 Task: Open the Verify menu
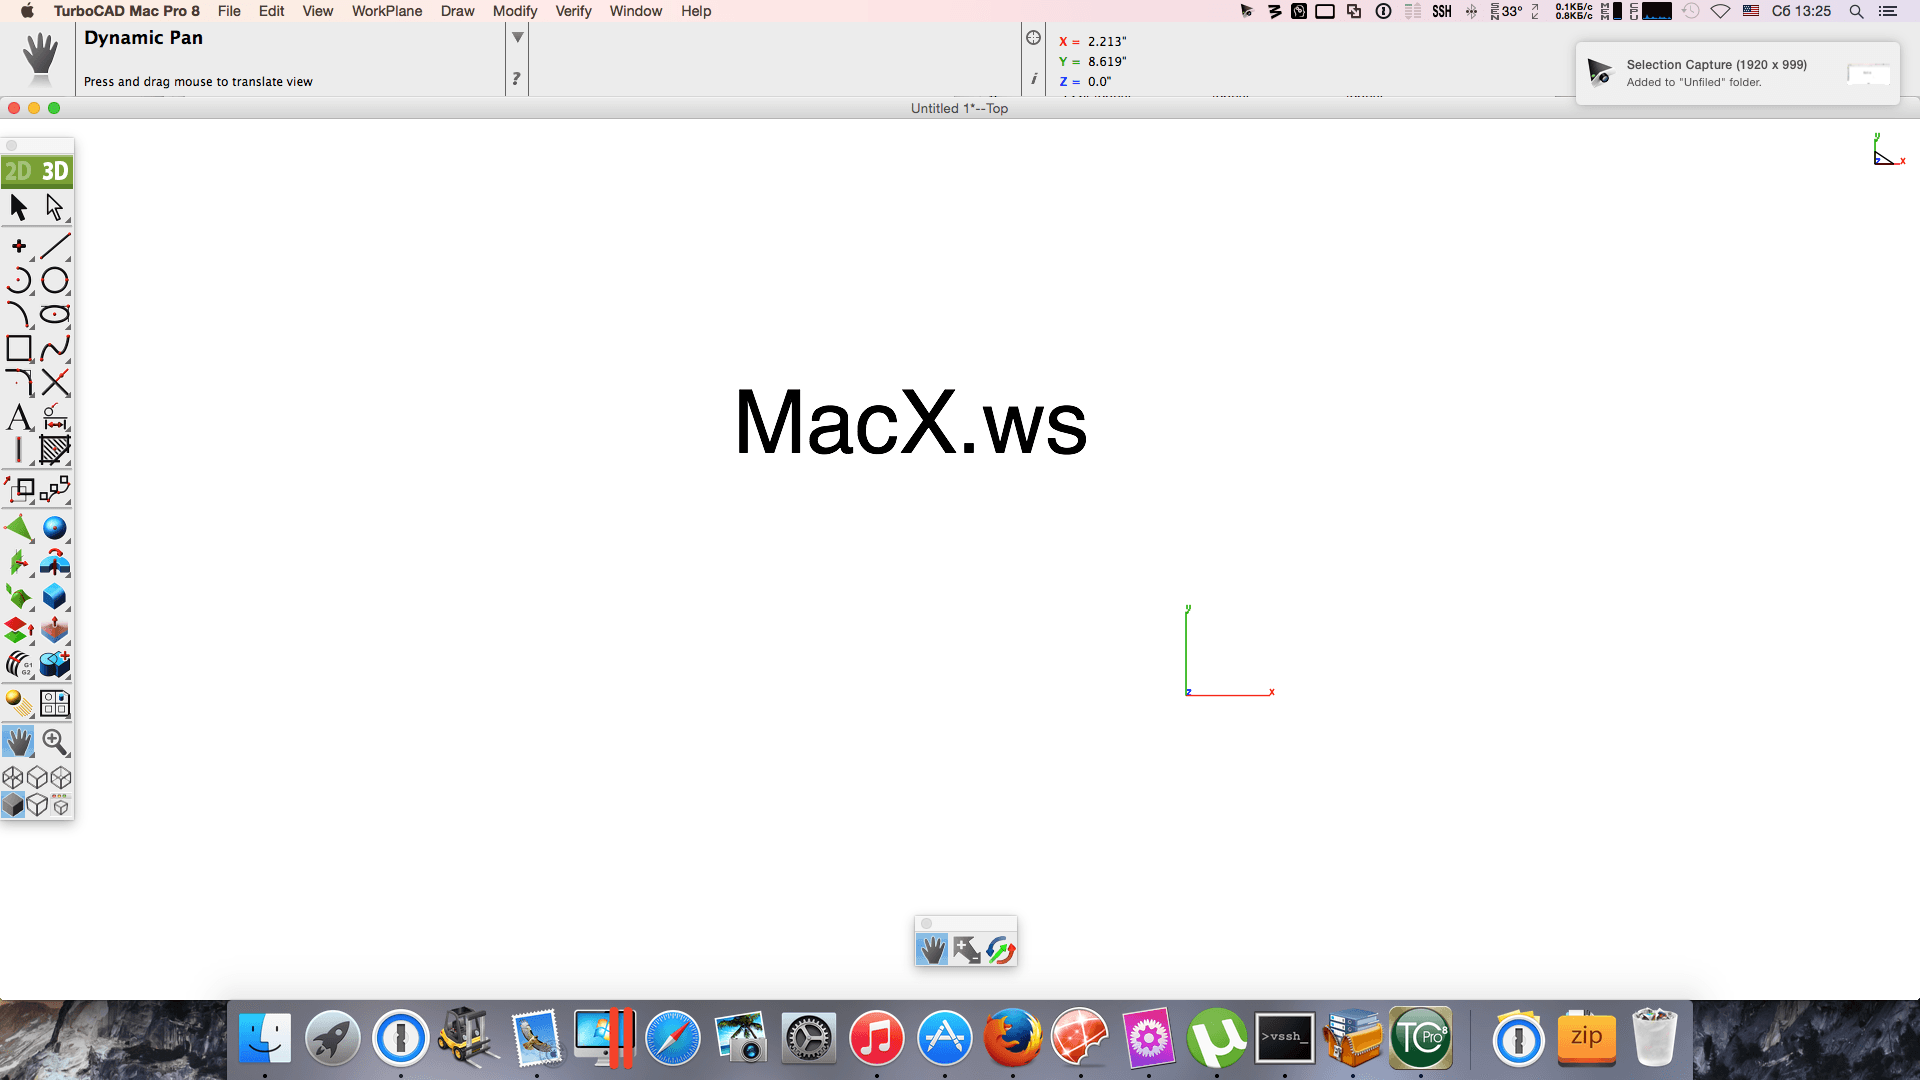tap(573, 11)
